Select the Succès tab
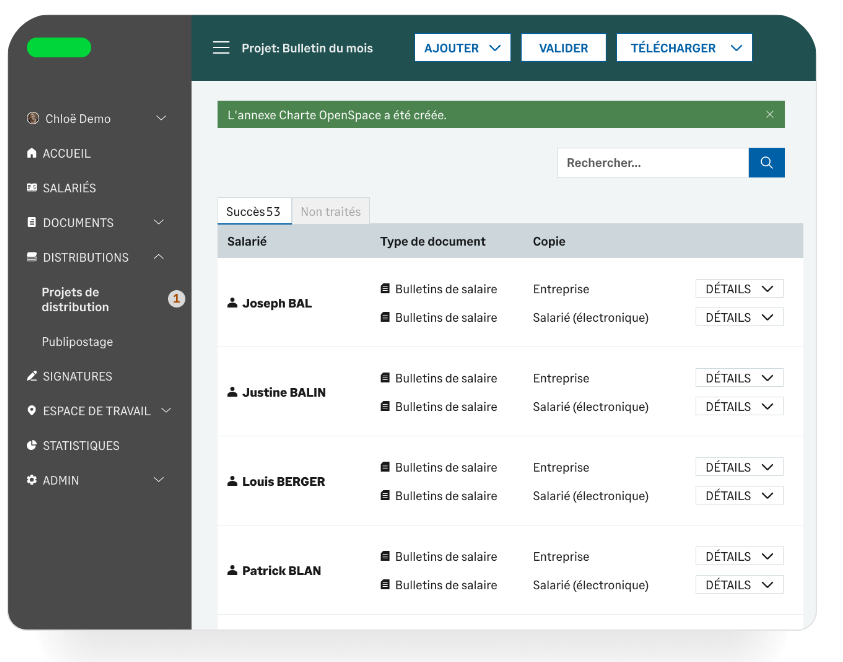The width and height of the screenshot is (843, 662). [x=254, y=212]
